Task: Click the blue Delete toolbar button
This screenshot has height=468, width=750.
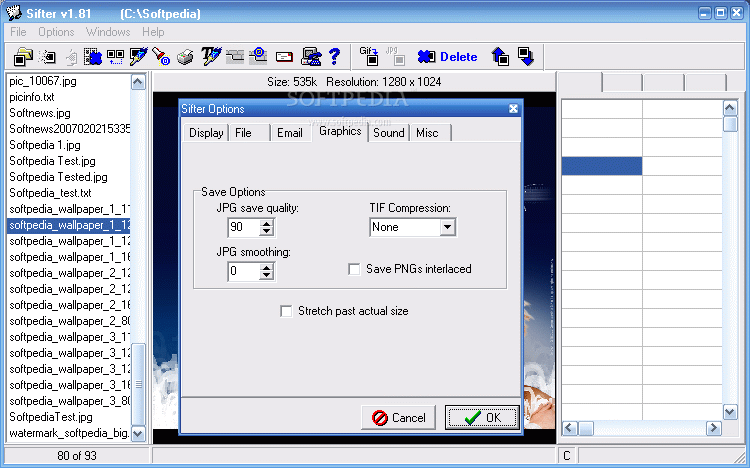Action: coord(447,57)
